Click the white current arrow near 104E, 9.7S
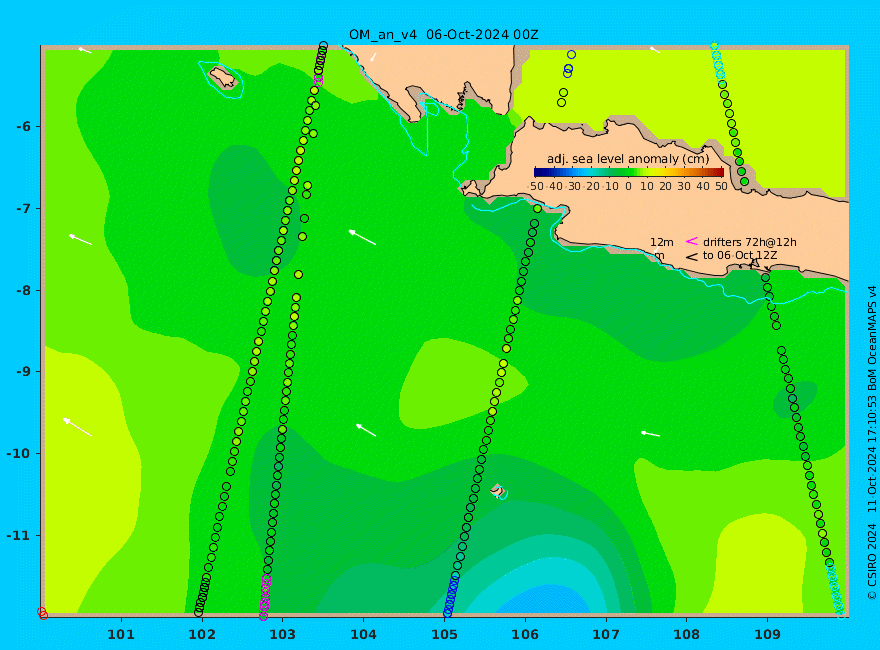This screenshot has width=880, height=650. [366, 430]
